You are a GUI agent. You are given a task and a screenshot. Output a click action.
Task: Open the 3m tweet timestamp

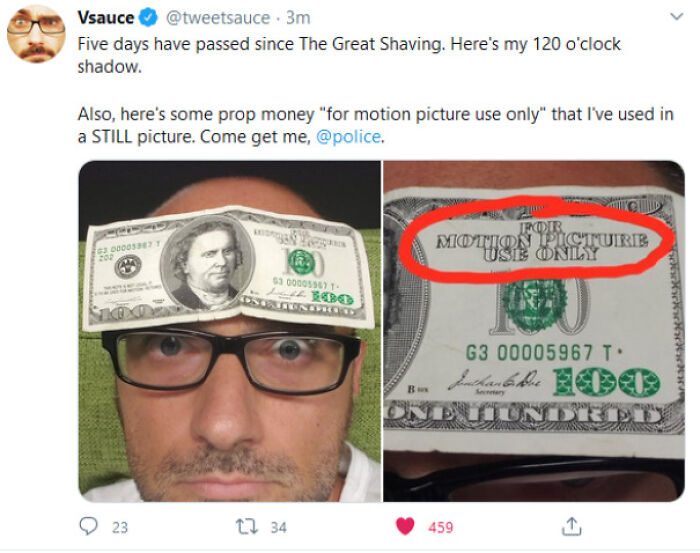(298, 18)
